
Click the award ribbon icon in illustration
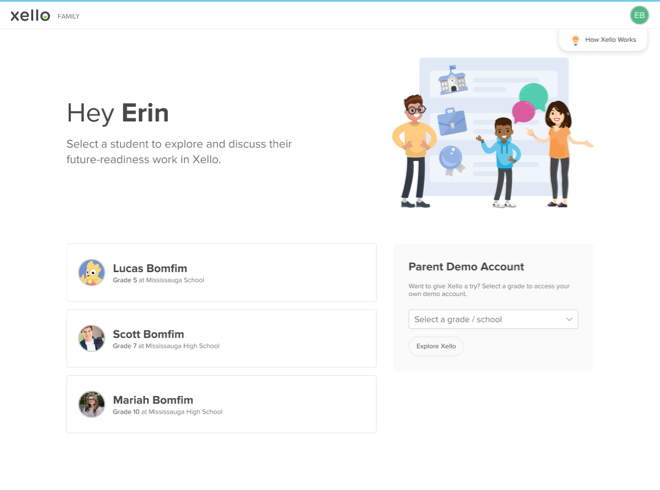coord(452,160)
